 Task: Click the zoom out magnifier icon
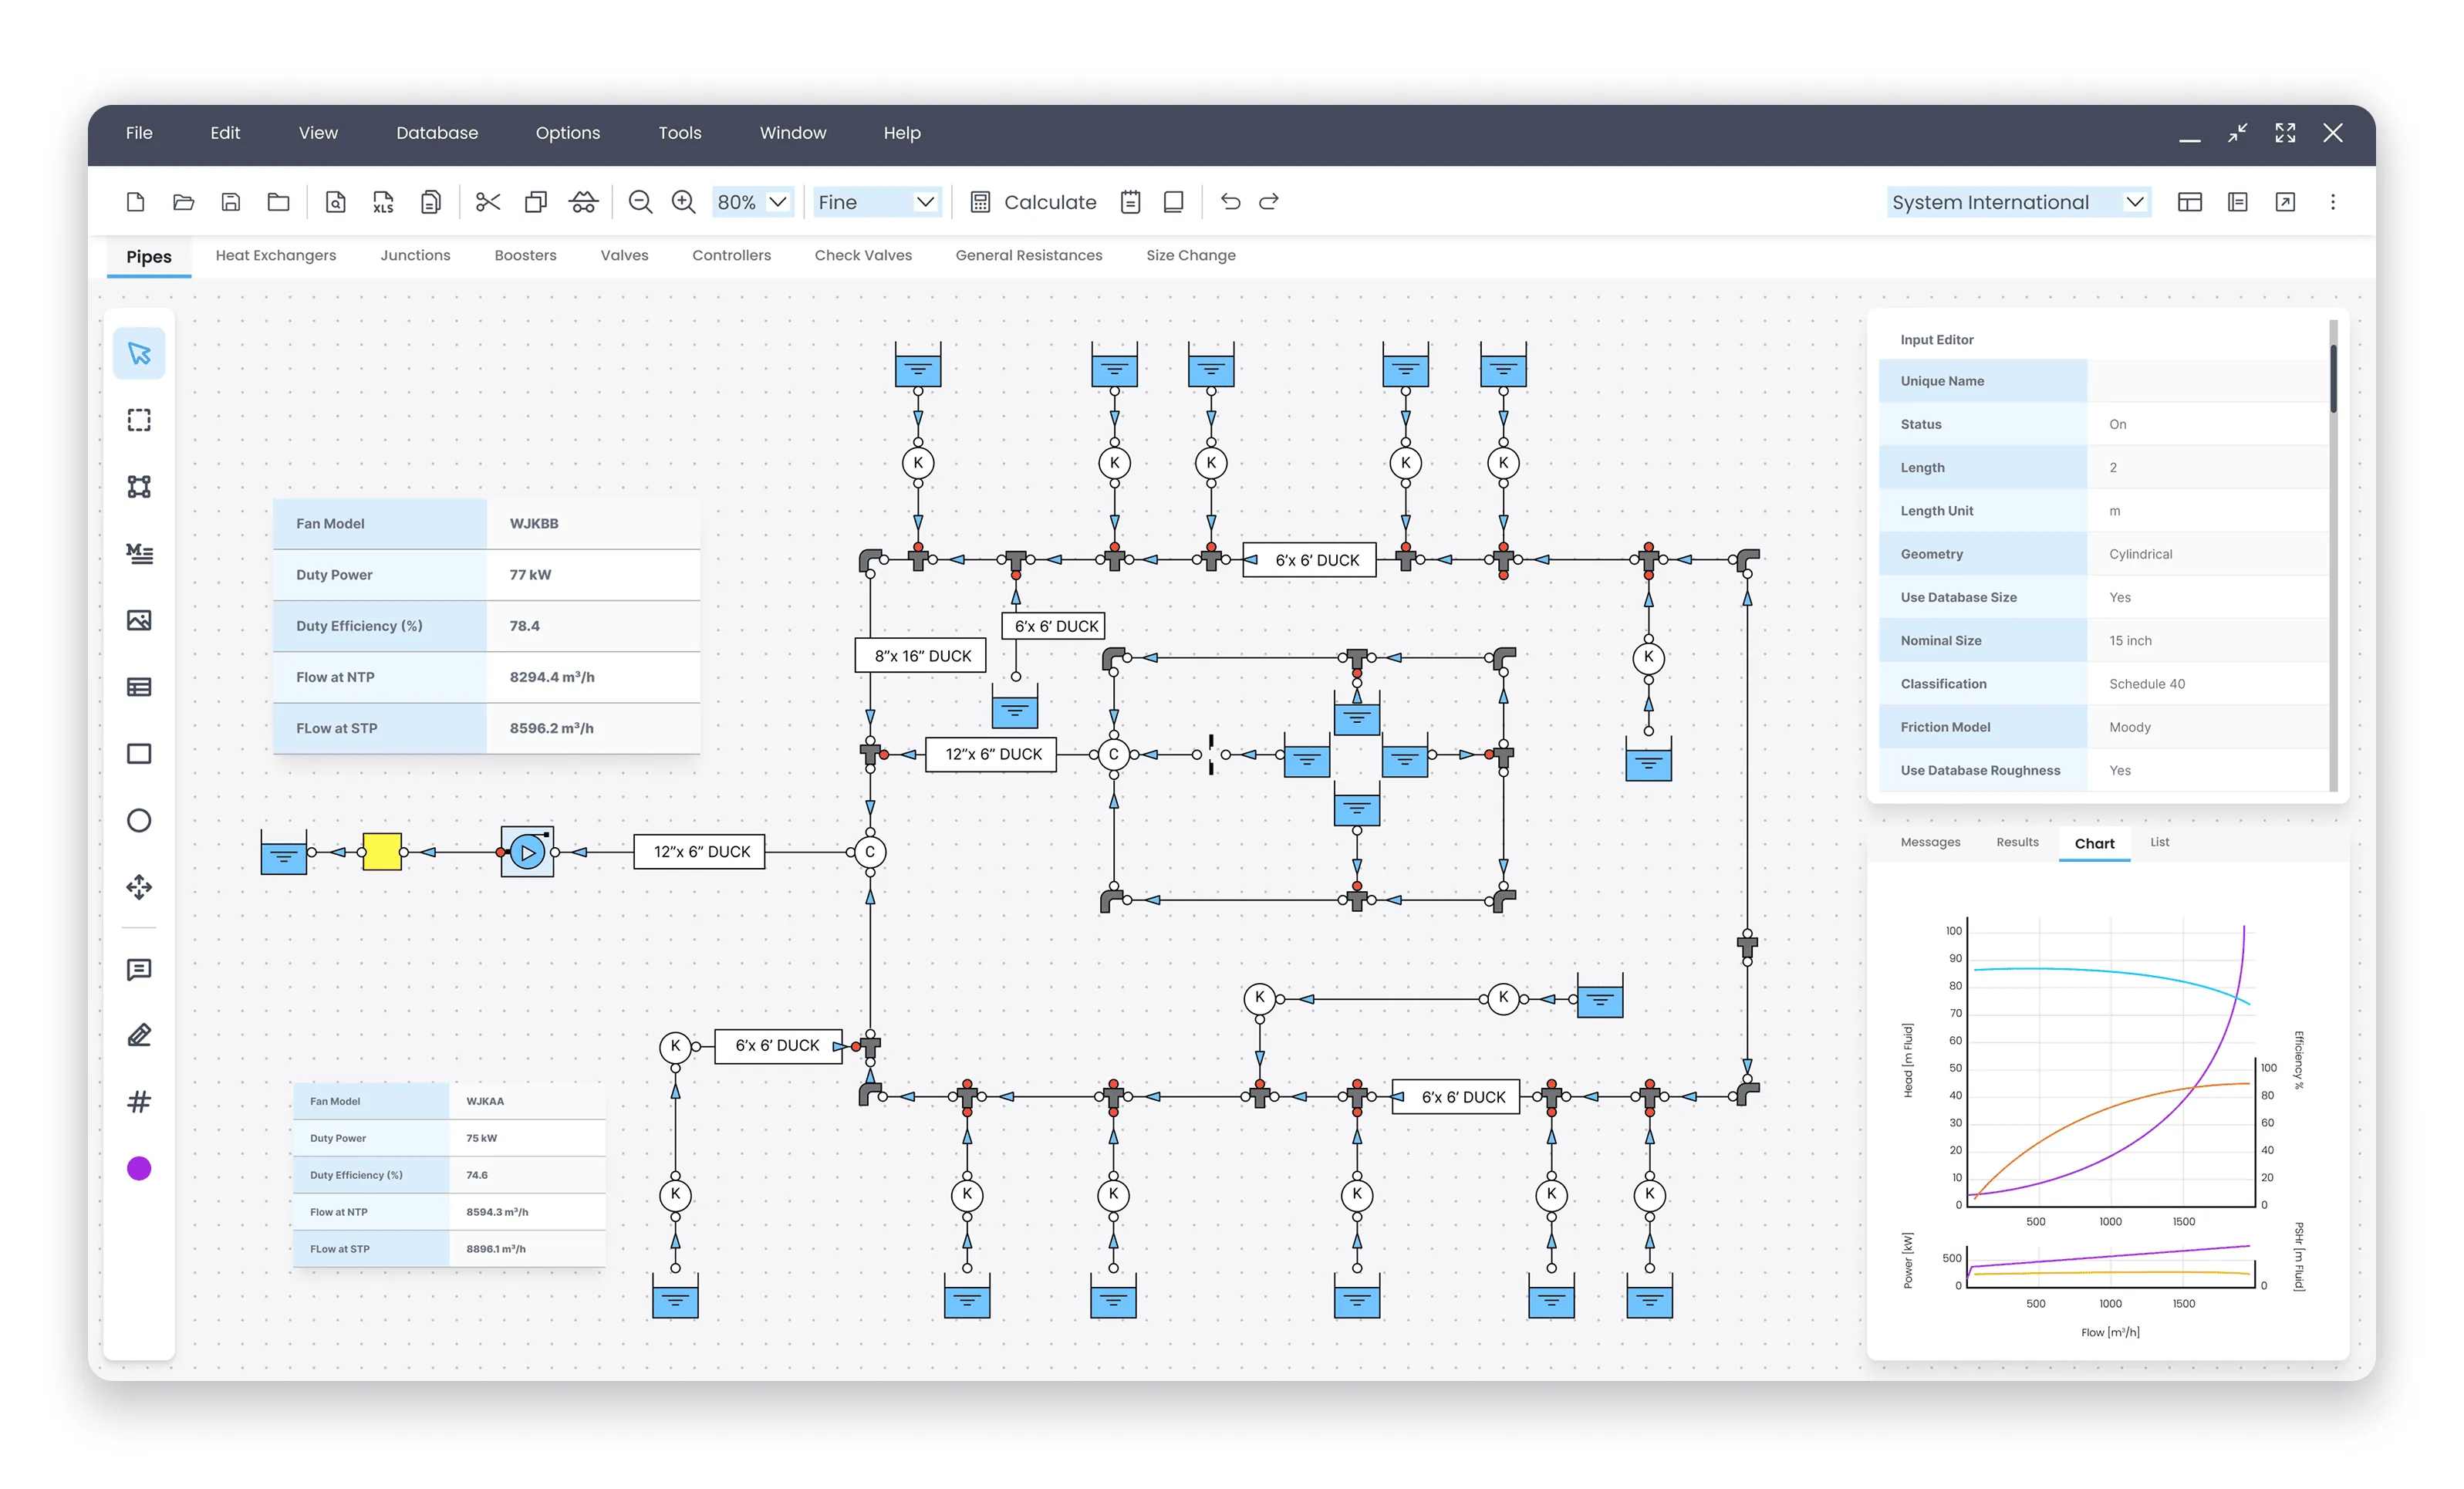(x=640, y=202)
